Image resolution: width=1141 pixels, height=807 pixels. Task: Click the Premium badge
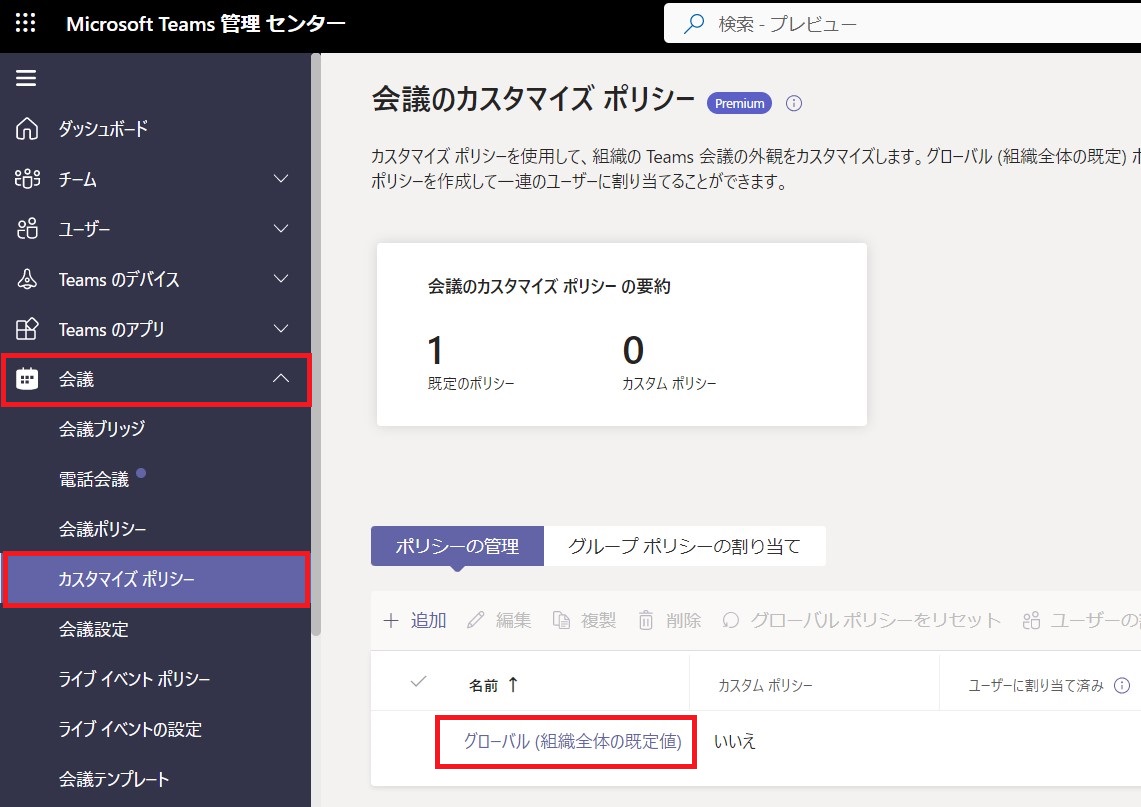pos(739,103)
